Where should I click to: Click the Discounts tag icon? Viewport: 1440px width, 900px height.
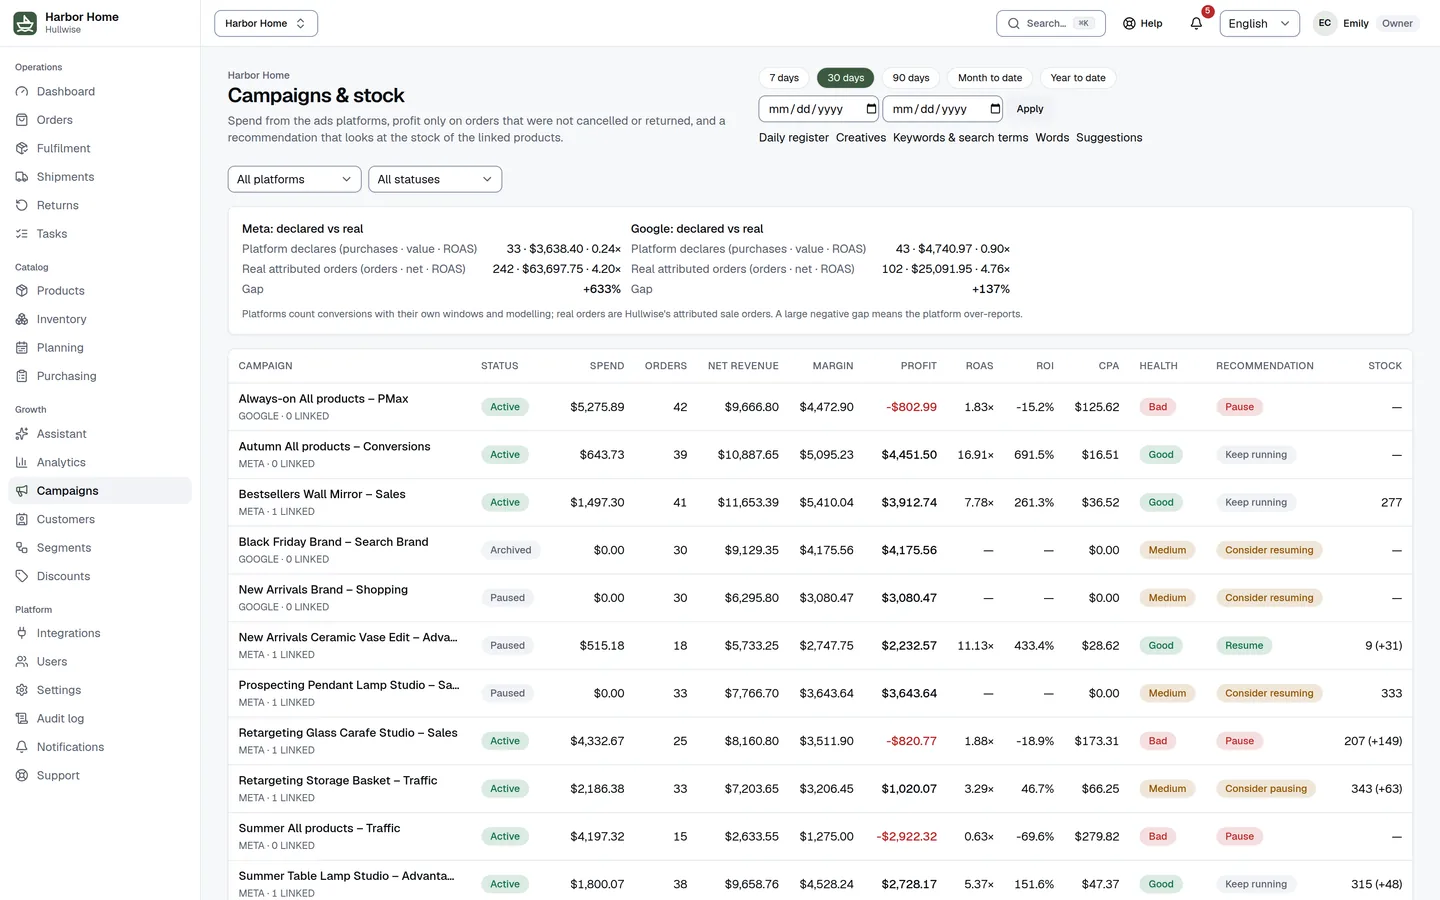[x=22, y=577]
